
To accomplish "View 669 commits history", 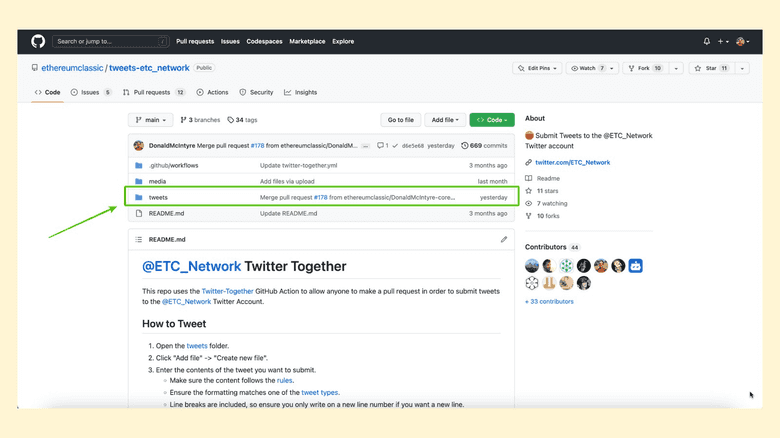I will (490, 145).
